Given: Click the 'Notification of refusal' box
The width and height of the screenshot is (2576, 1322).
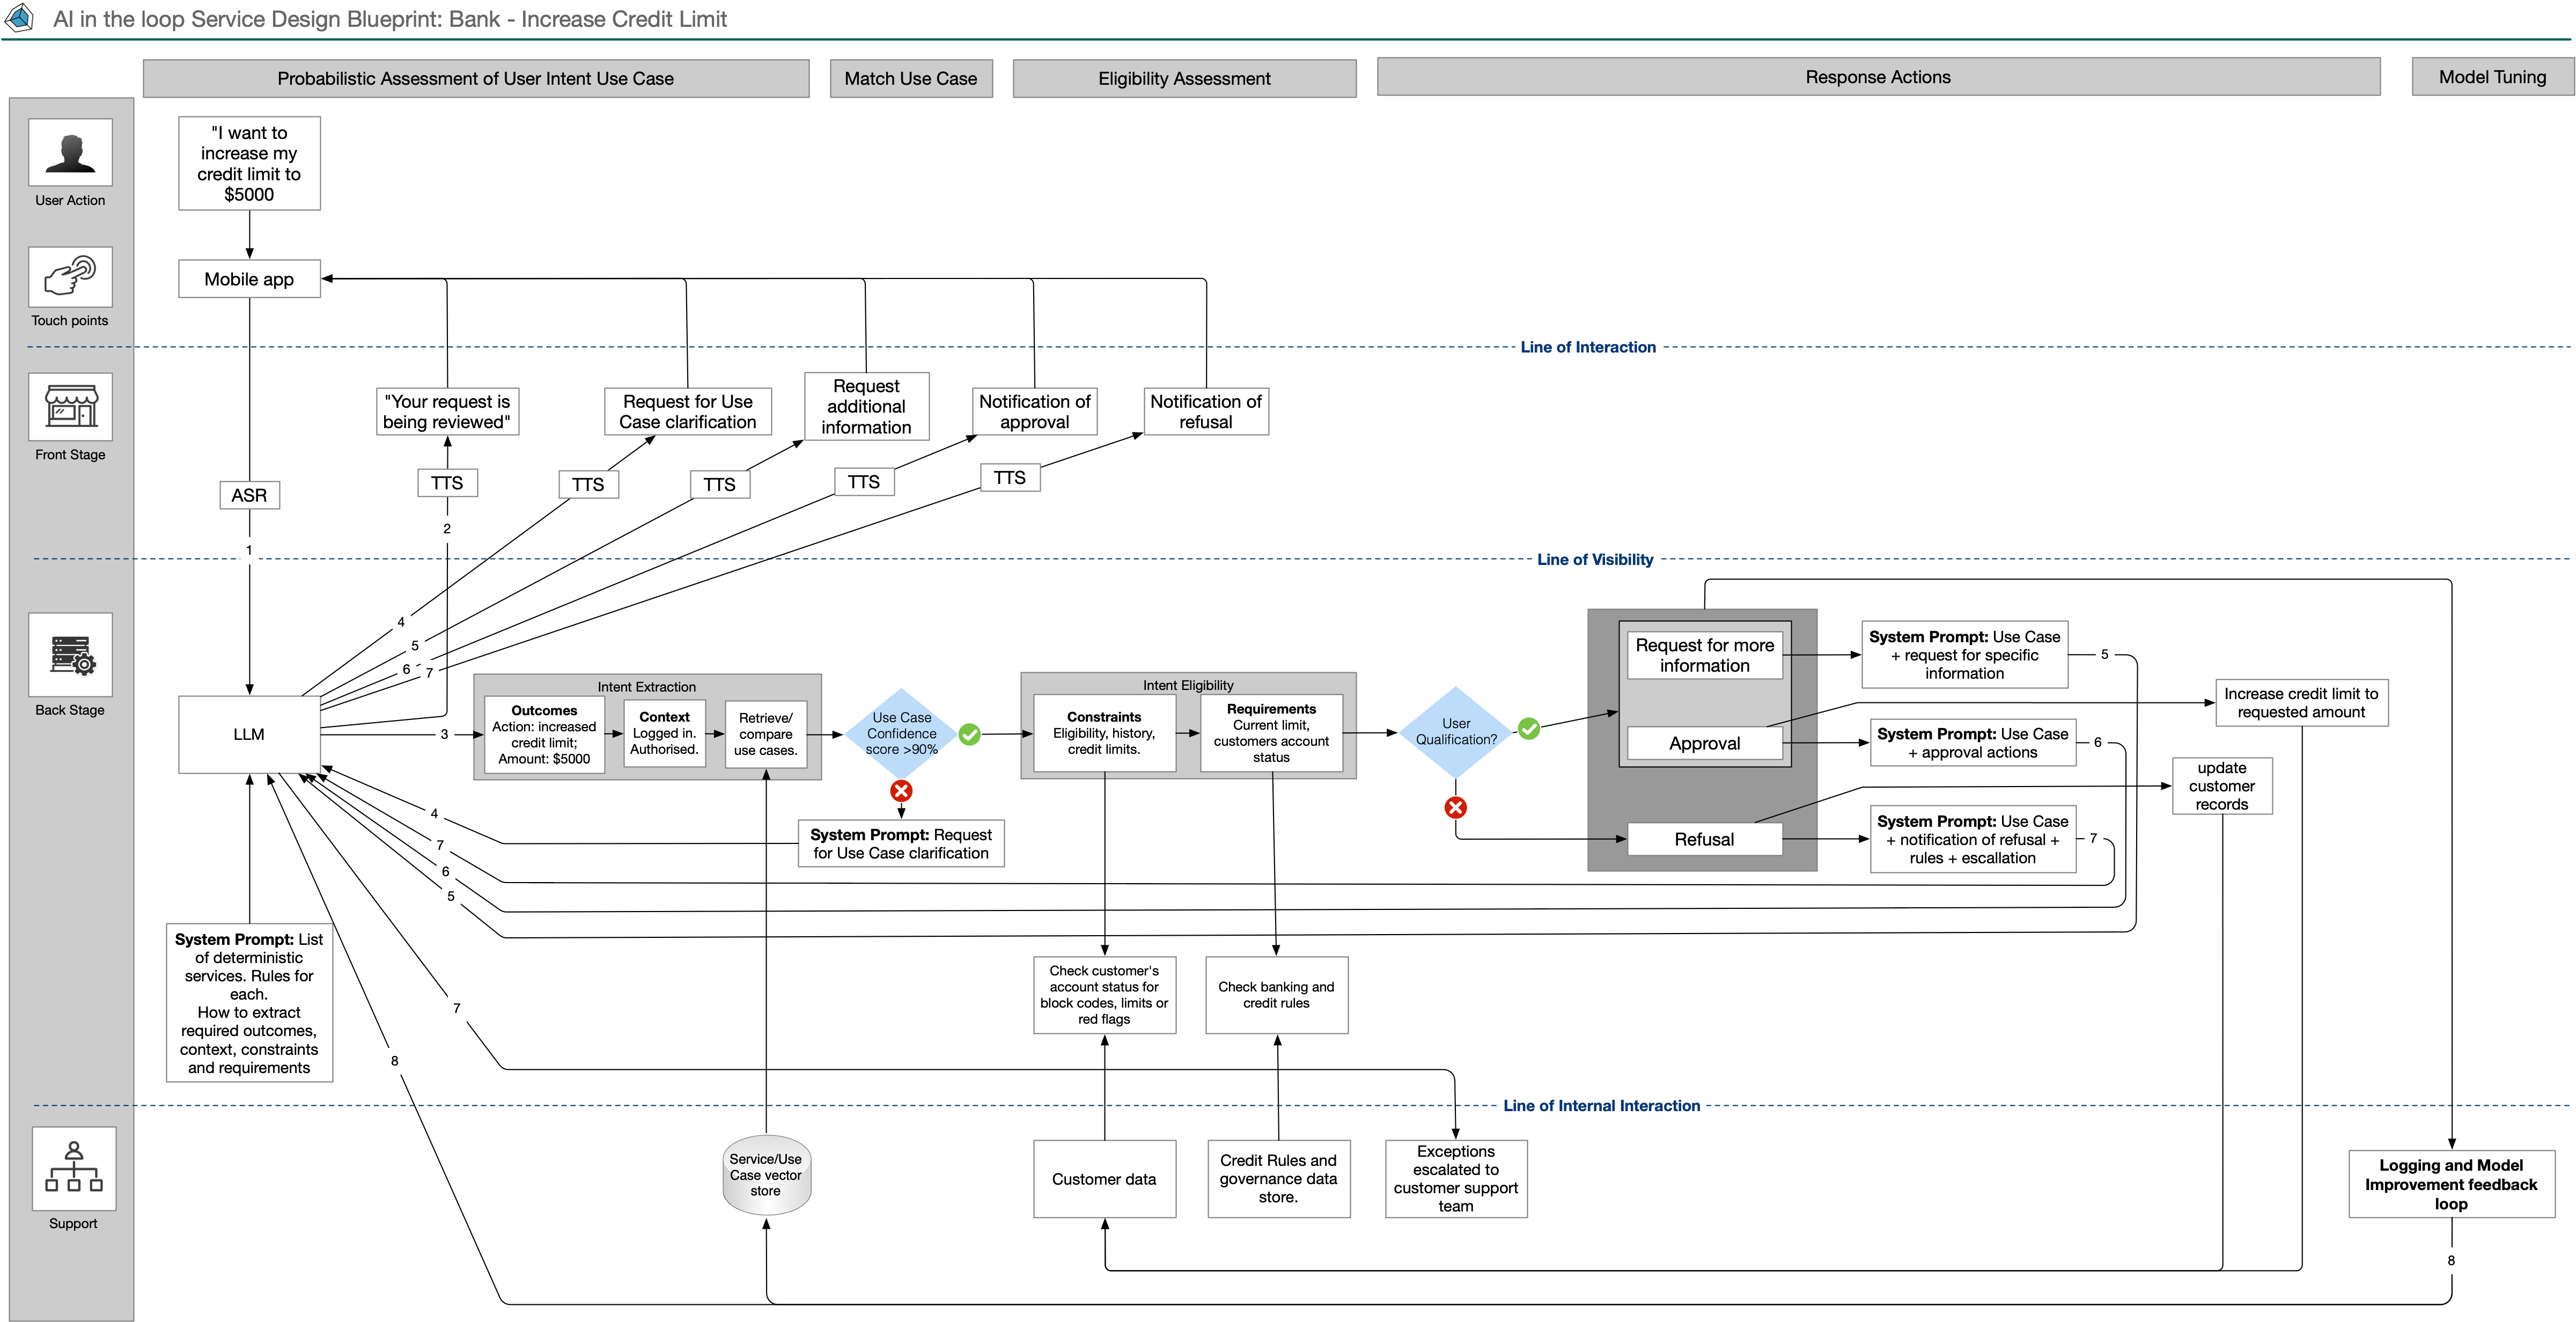Looking at the screenshot, I should tap(1206, 411).
